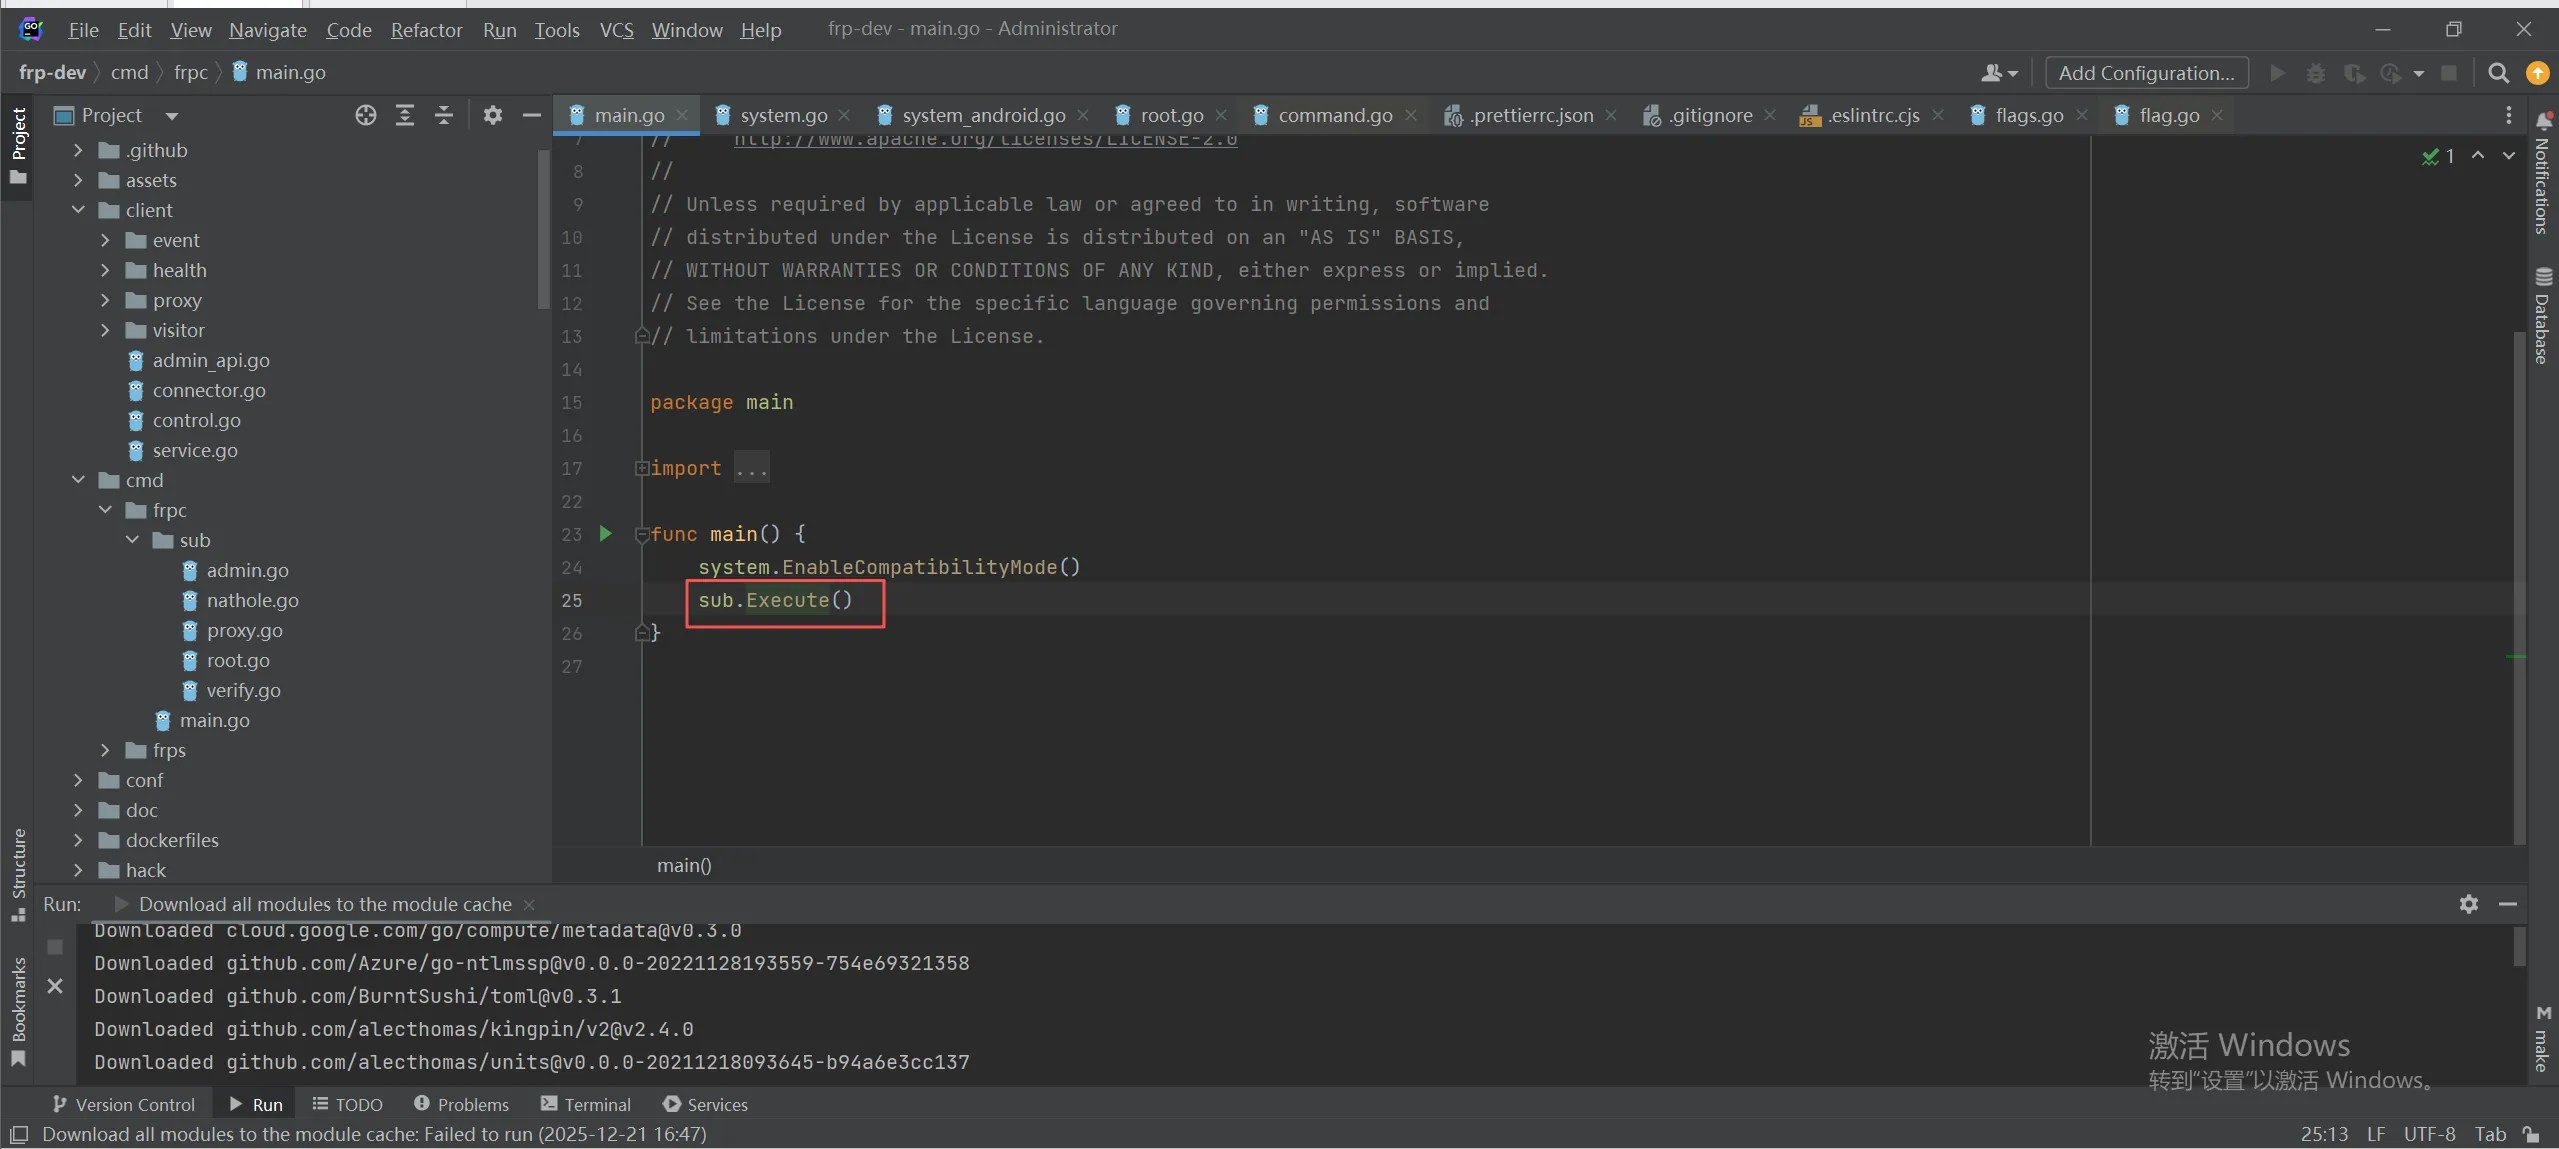Screen dimensions: 2559x1149
Task: Click the Select Opened File locate icon
Action: (365, 115)
